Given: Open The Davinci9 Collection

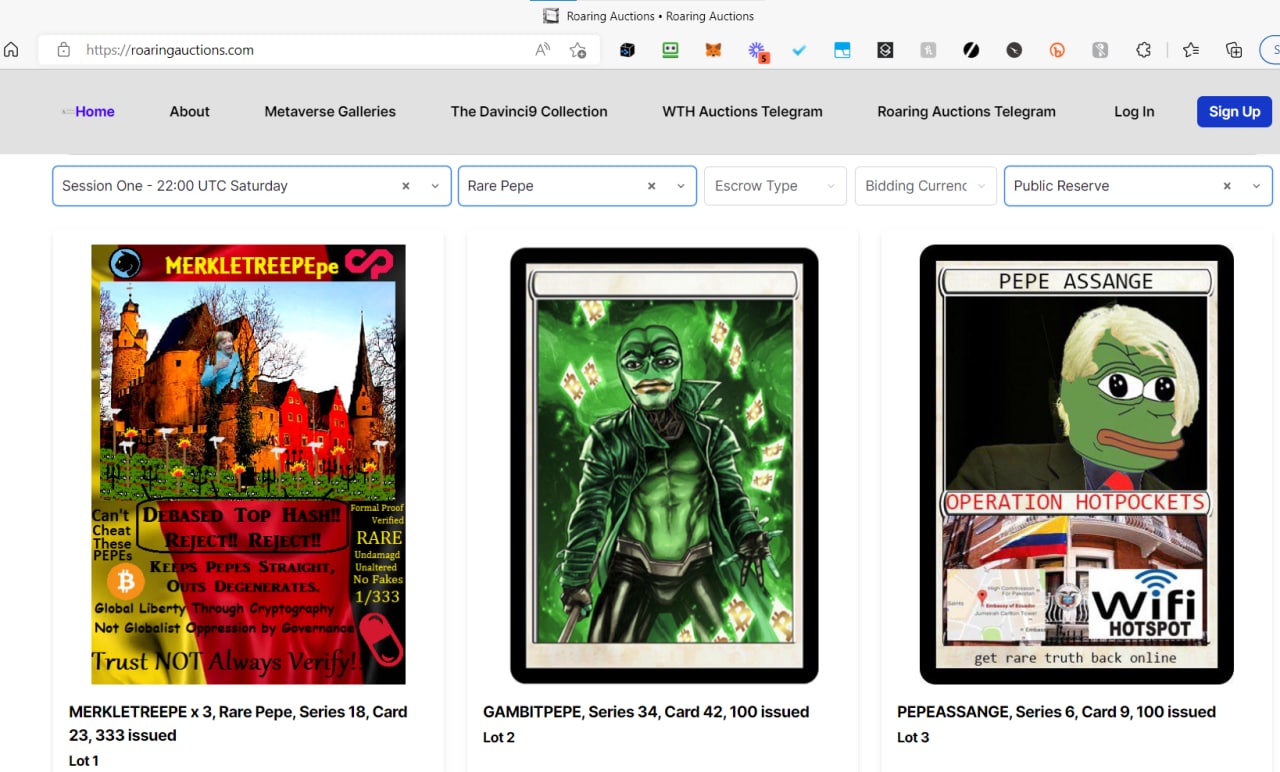Looking at the screenshot, I should (529, 112).
